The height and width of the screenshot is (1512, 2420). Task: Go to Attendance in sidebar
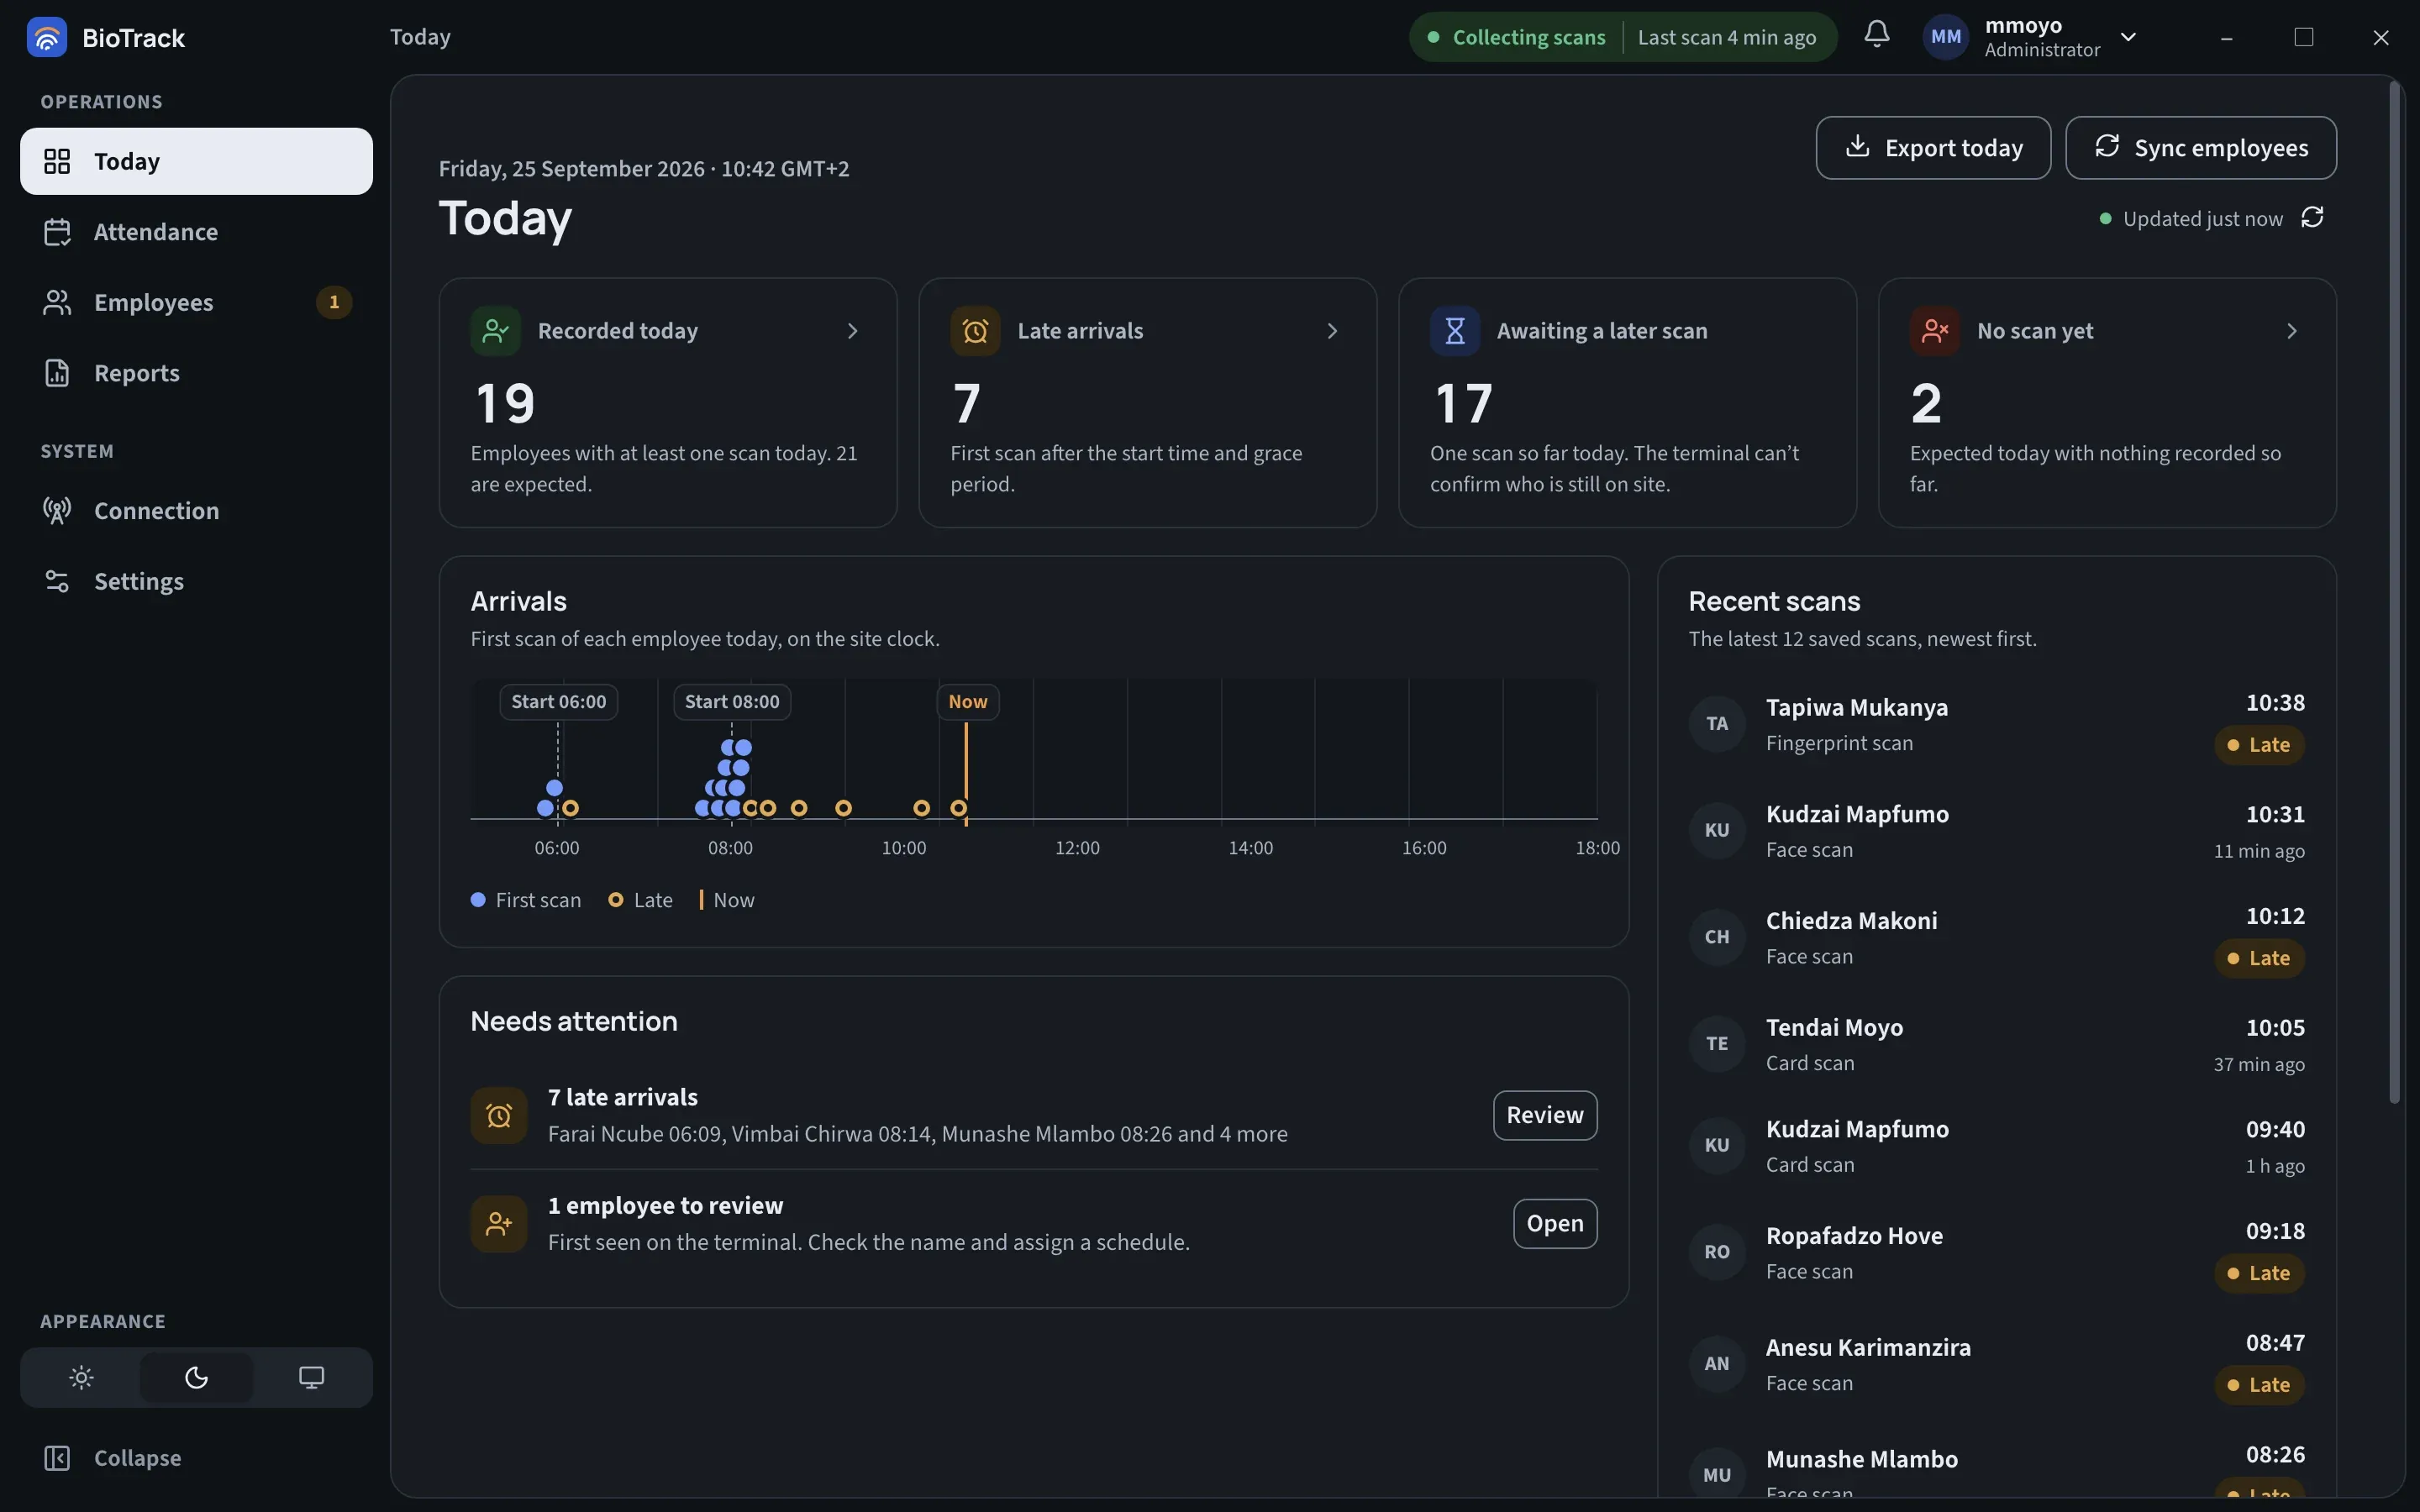pyautogui.click(x=196, y=232)
